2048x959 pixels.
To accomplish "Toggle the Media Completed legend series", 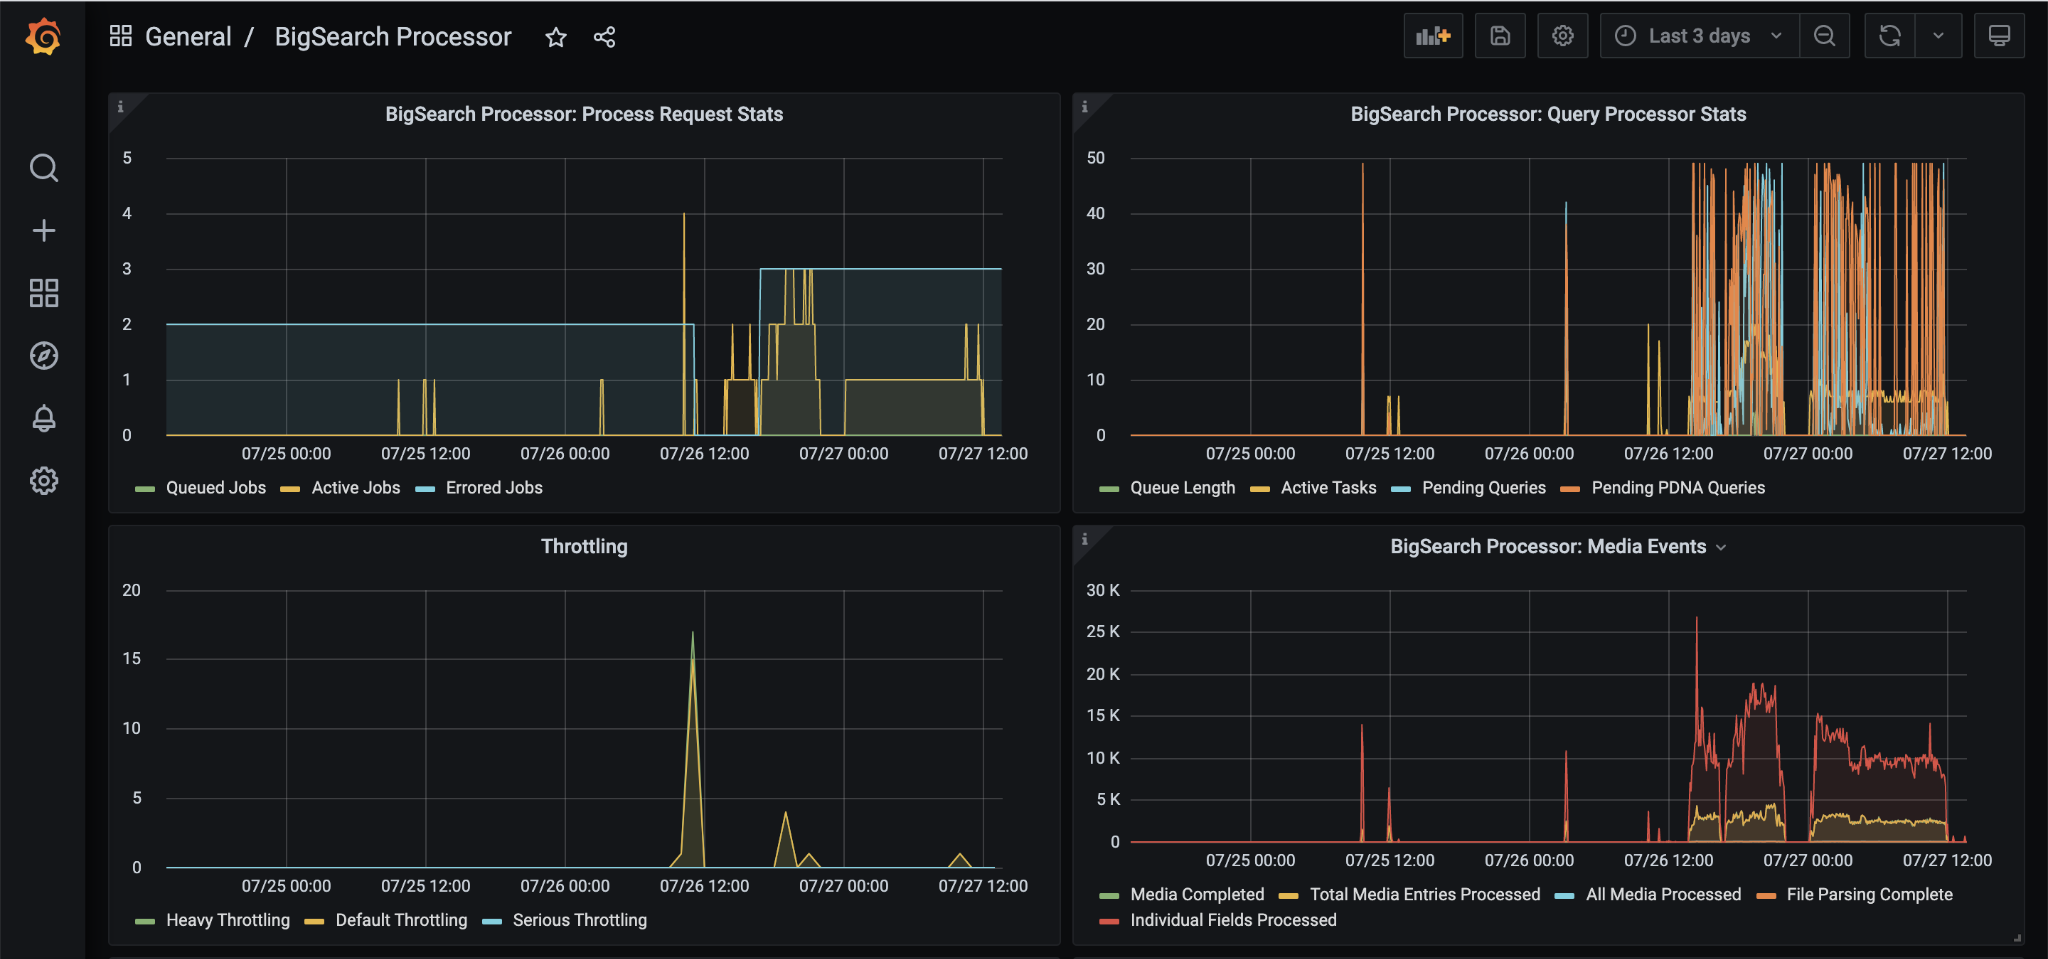I will 1197,895.
